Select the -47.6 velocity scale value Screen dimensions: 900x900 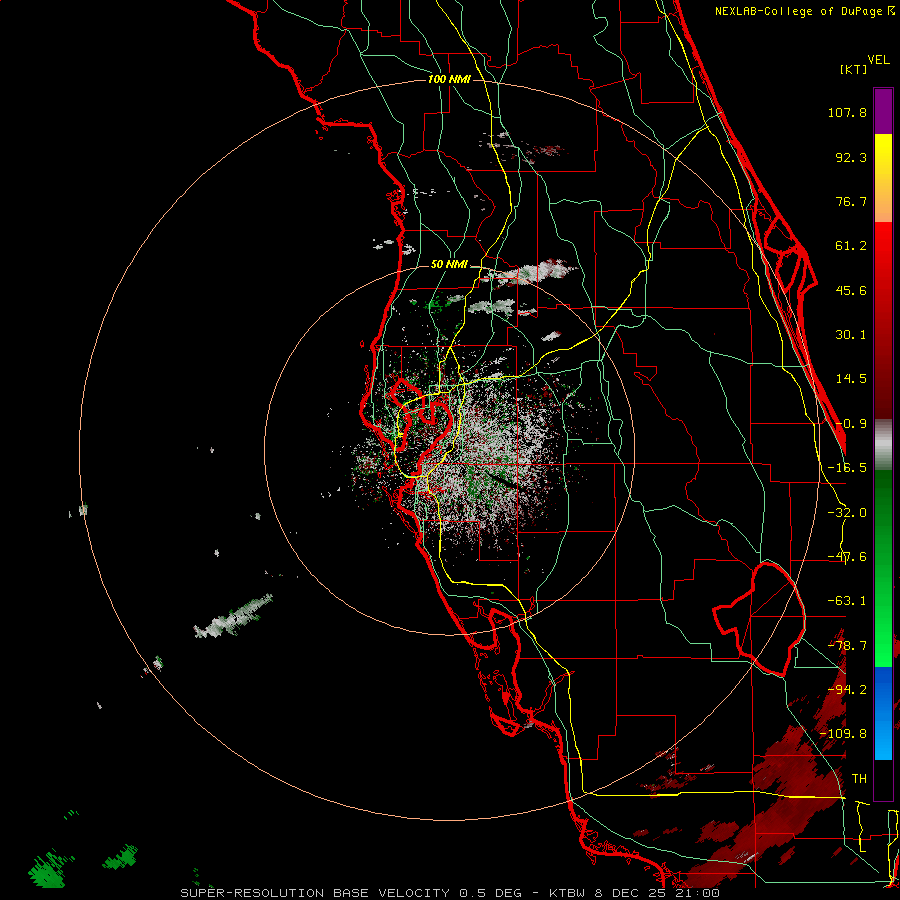coord(847,557)
